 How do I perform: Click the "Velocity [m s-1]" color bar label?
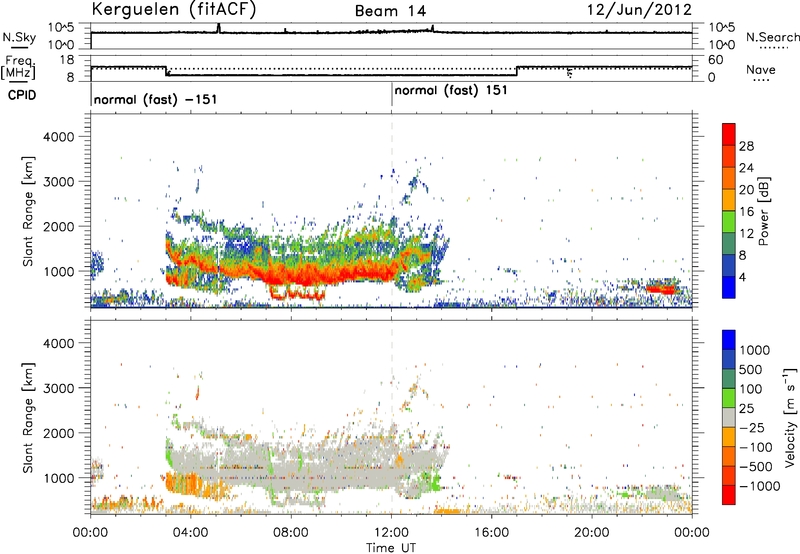coord(789,417)
